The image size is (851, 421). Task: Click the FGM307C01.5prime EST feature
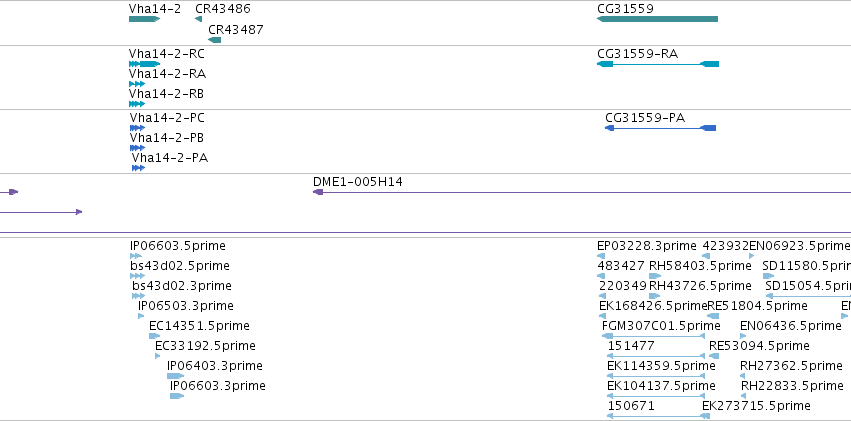654,336
